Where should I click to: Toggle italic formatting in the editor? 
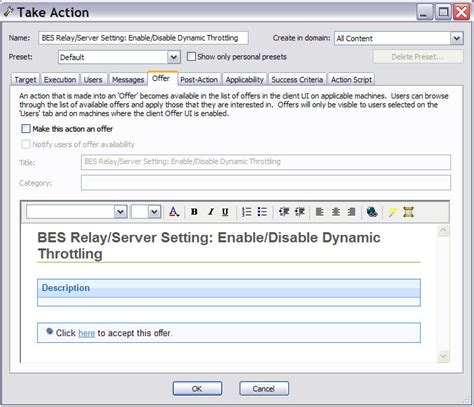point(210,212)
